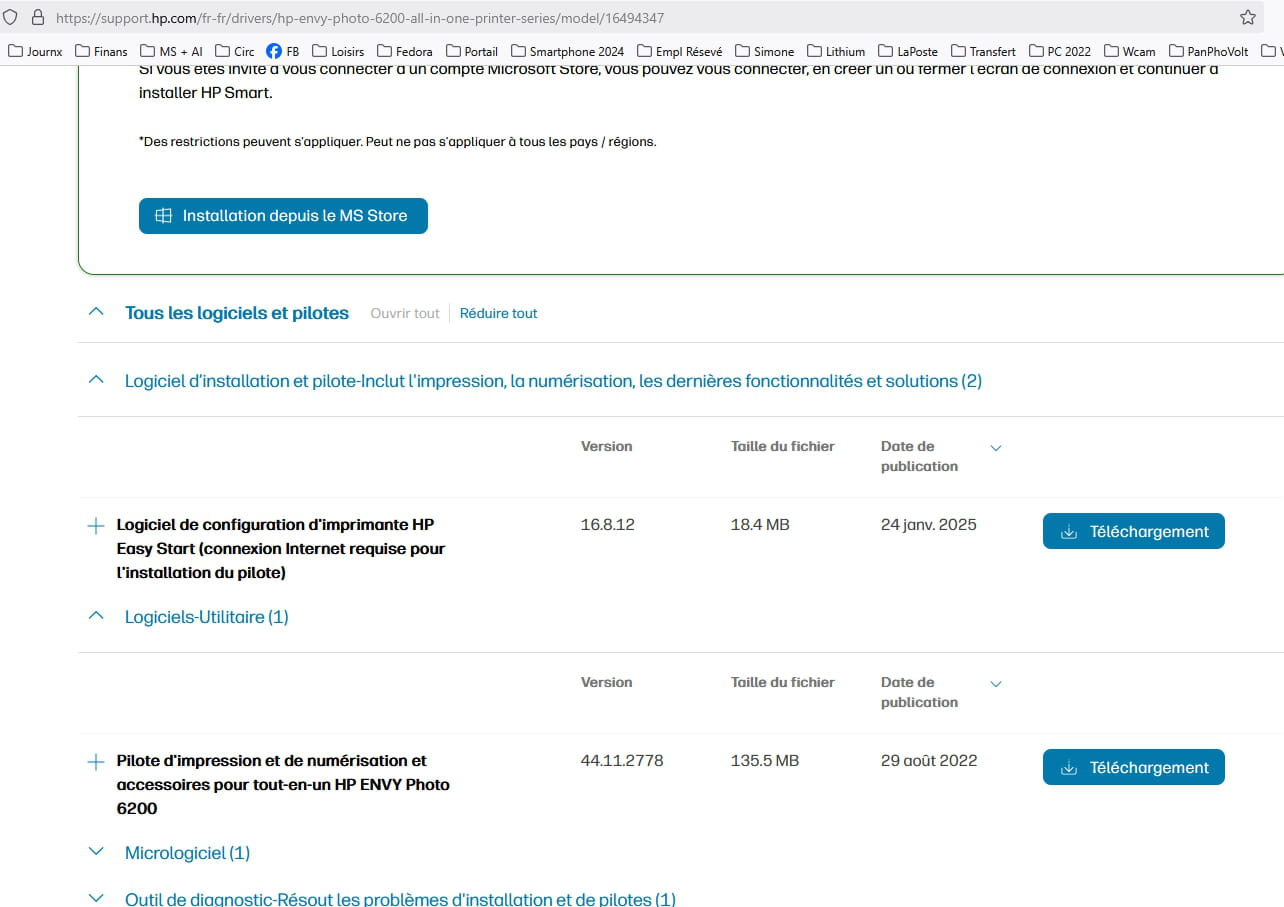The width and height of the screenshot is (1284, 907).
Task: Collapse the Logiciel d'installation et pilote category
Action: (x=96, y=380)
